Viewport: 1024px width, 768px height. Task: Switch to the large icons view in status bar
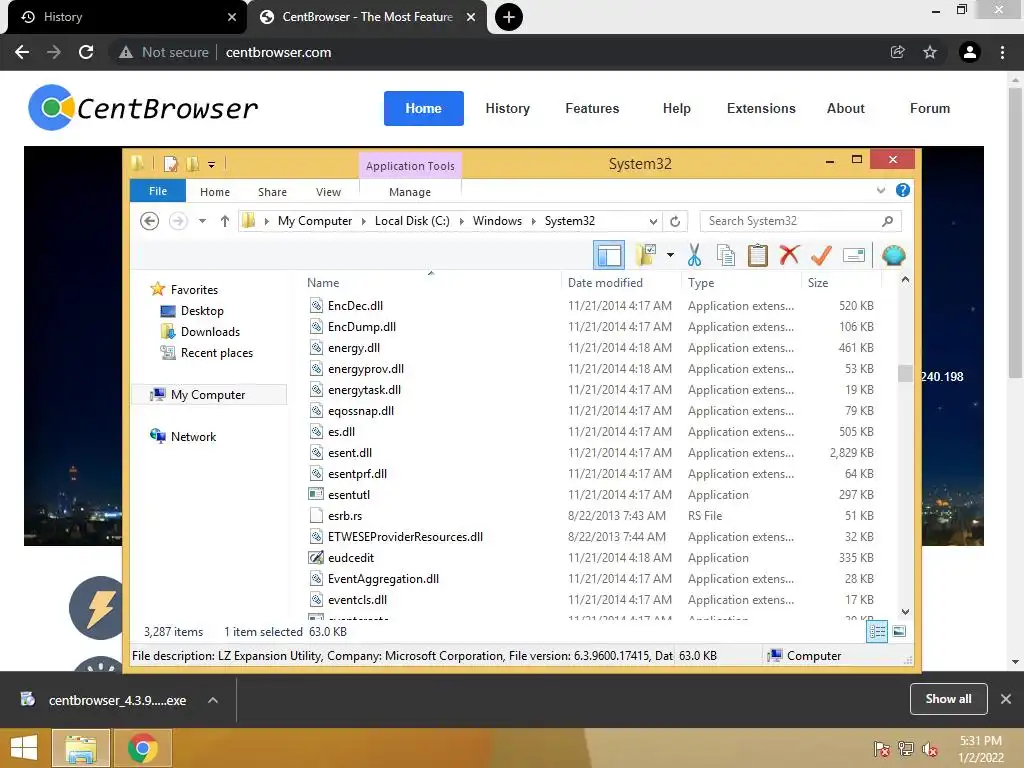[x=899, y=632]
